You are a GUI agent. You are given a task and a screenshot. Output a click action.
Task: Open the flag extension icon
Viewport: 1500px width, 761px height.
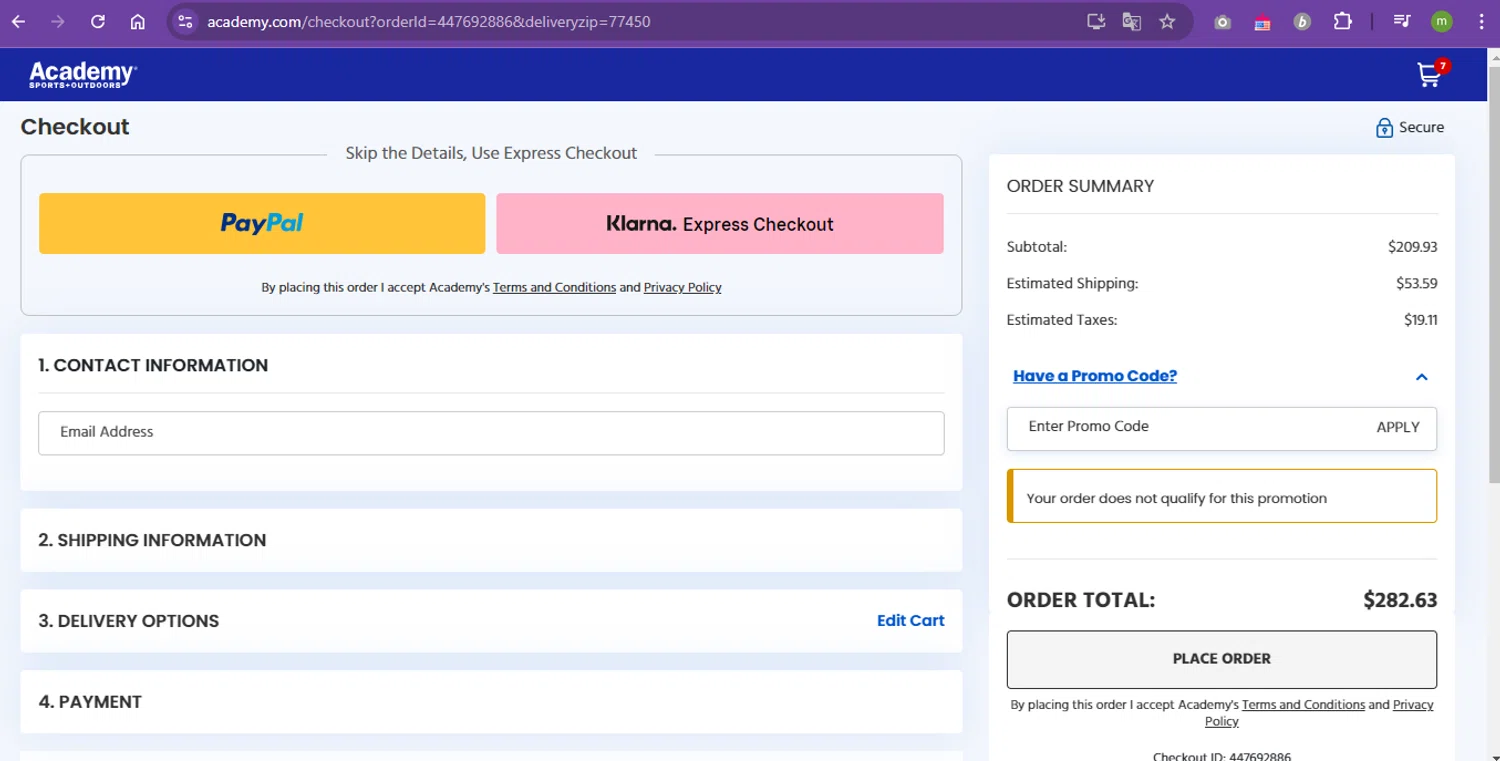1262,22
